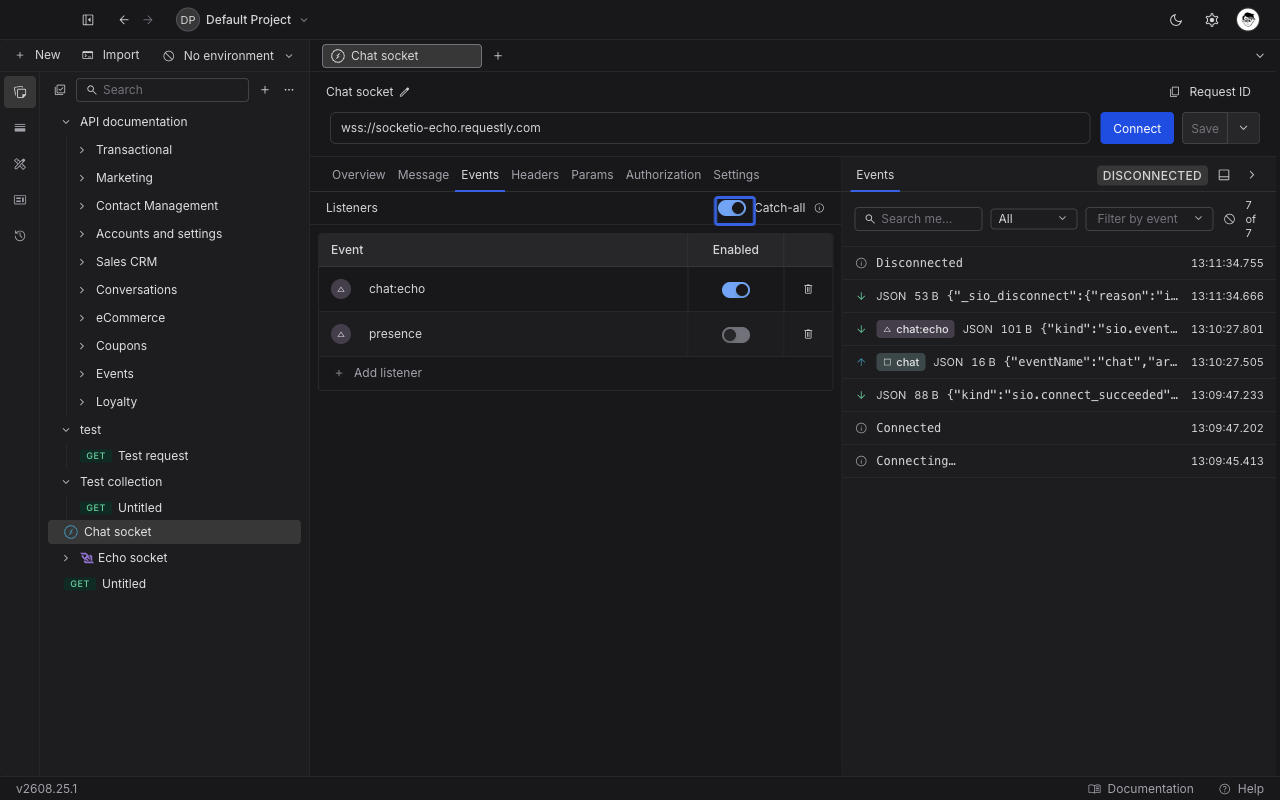1280x800 pixels.
Task: Open the card panel icon in left rail
Action: (20, 200)
